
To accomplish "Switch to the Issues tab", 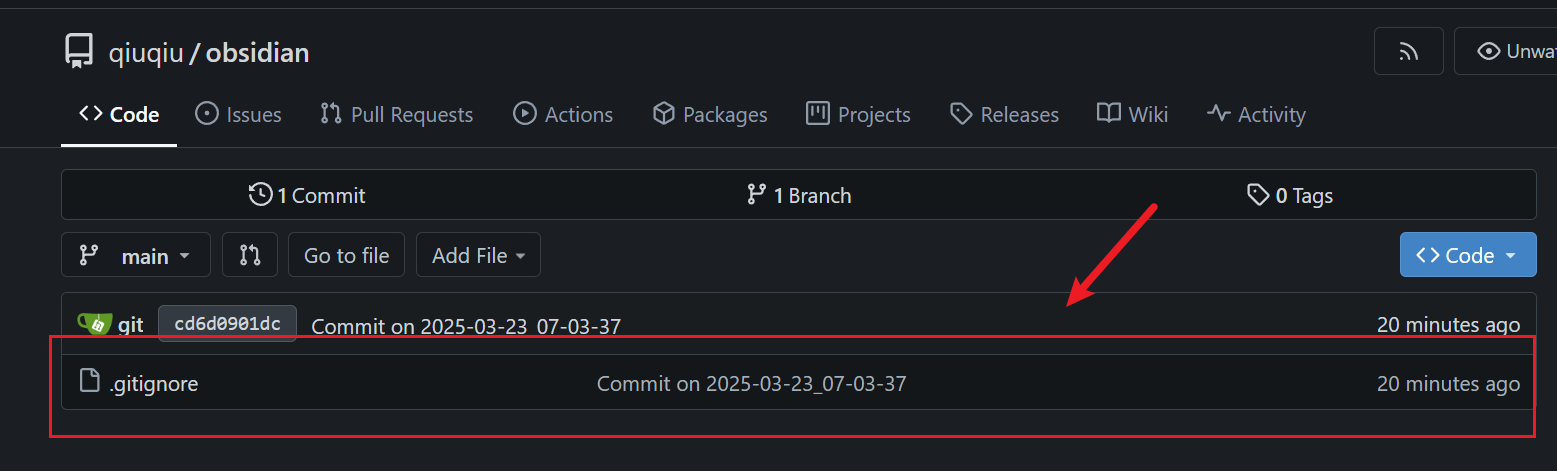I will 238,114.
